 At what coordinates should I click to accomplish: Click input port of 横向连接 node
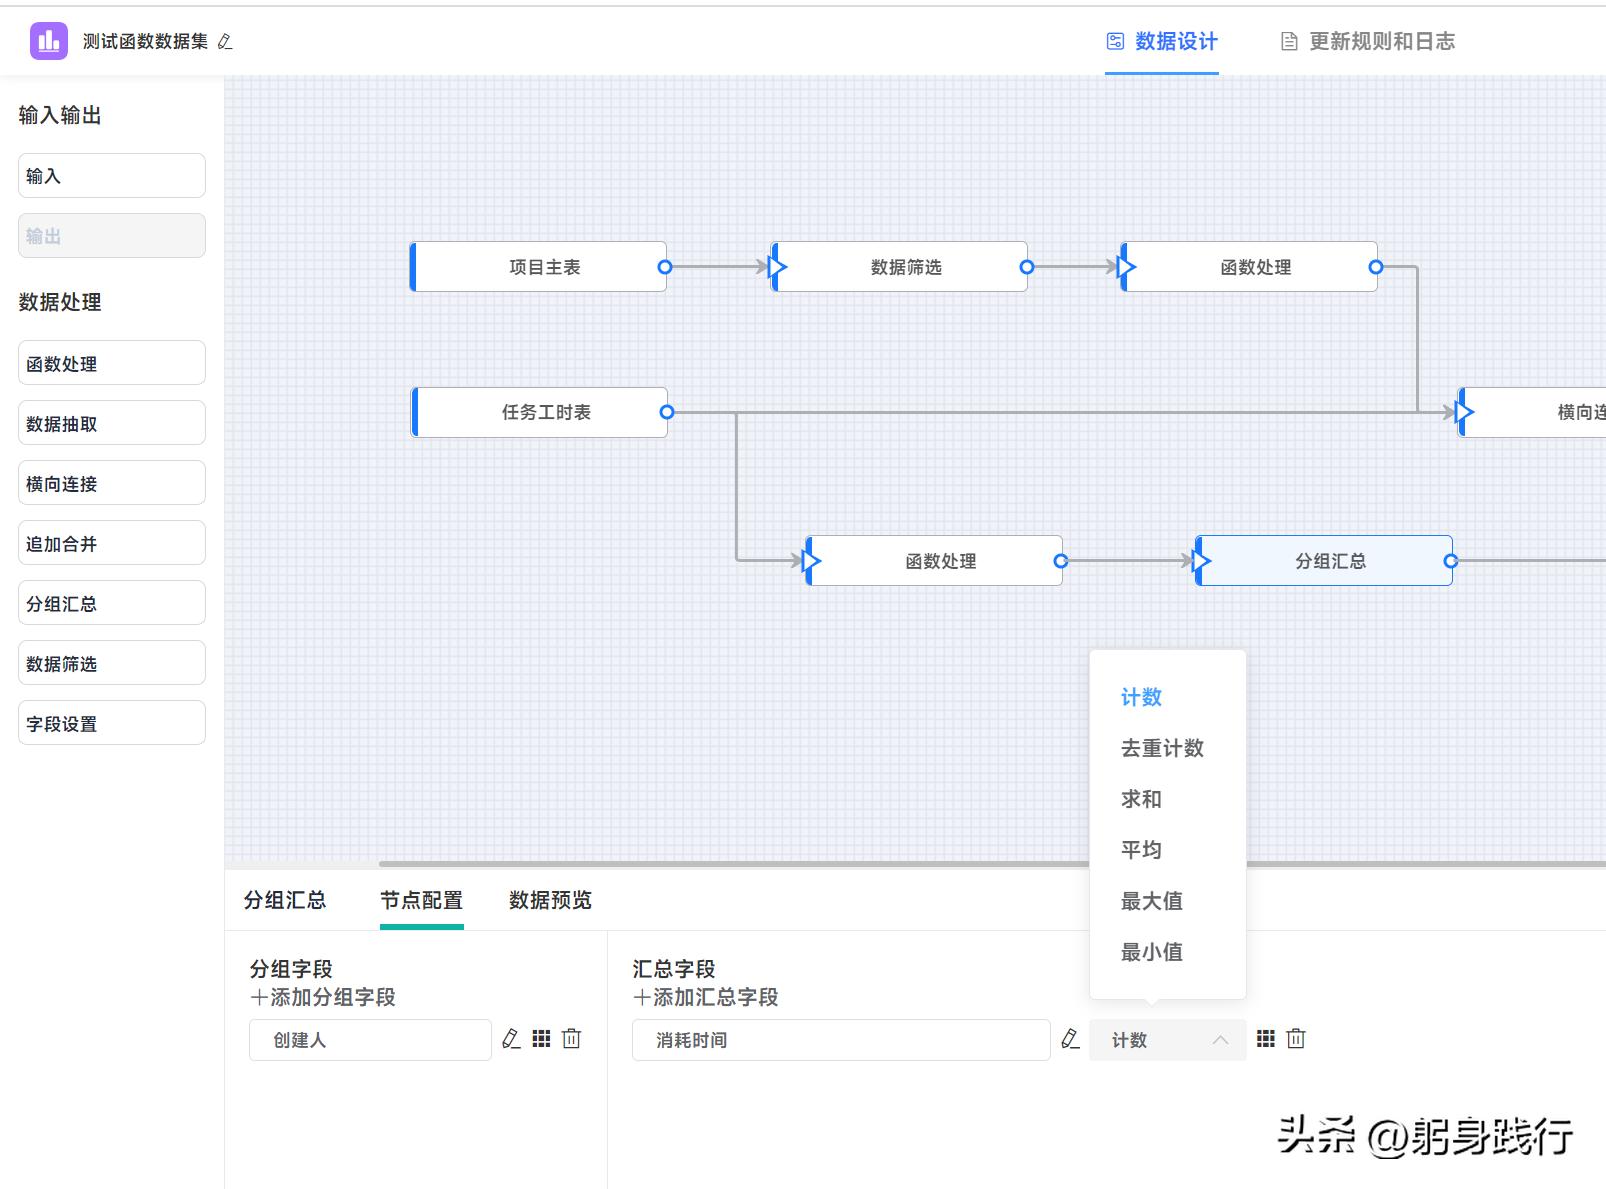[x=1465, y=412]
